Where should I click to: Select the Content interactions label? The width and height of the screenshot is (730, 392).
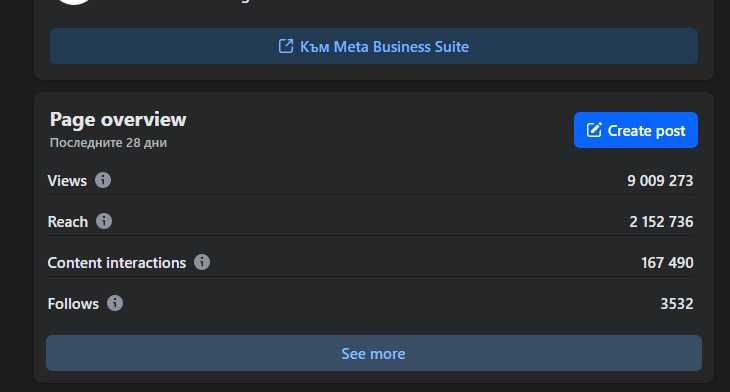[x=116, y=263]
